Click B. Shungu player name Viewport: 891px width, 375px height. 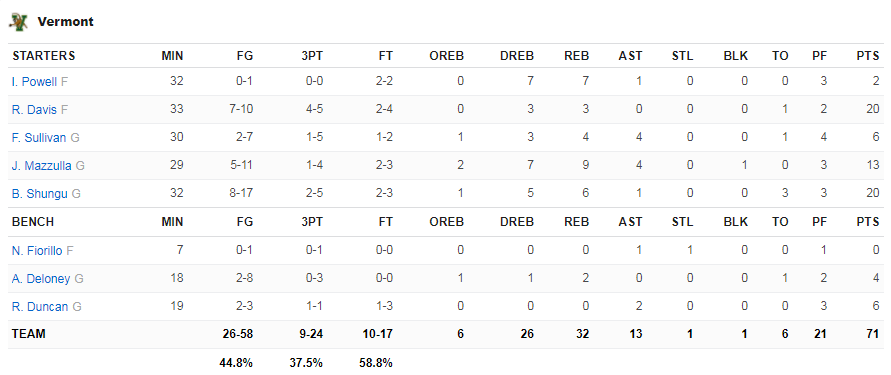(39, 194)
